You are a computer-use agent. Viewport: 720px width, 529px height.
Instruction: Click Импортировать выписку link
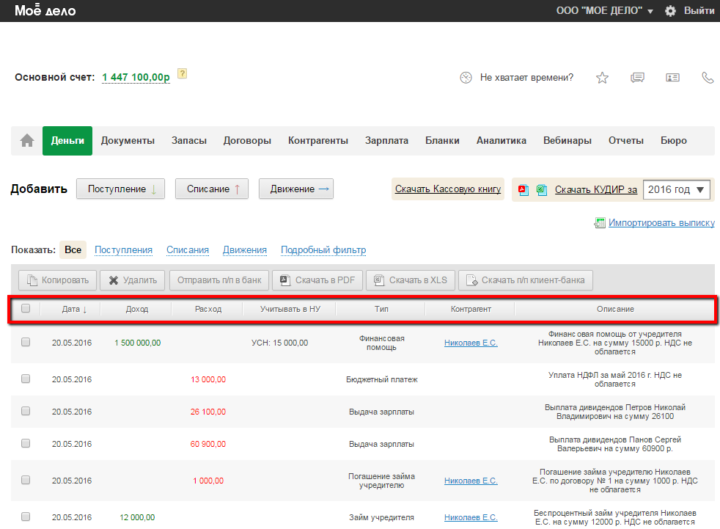pos(662,223)
